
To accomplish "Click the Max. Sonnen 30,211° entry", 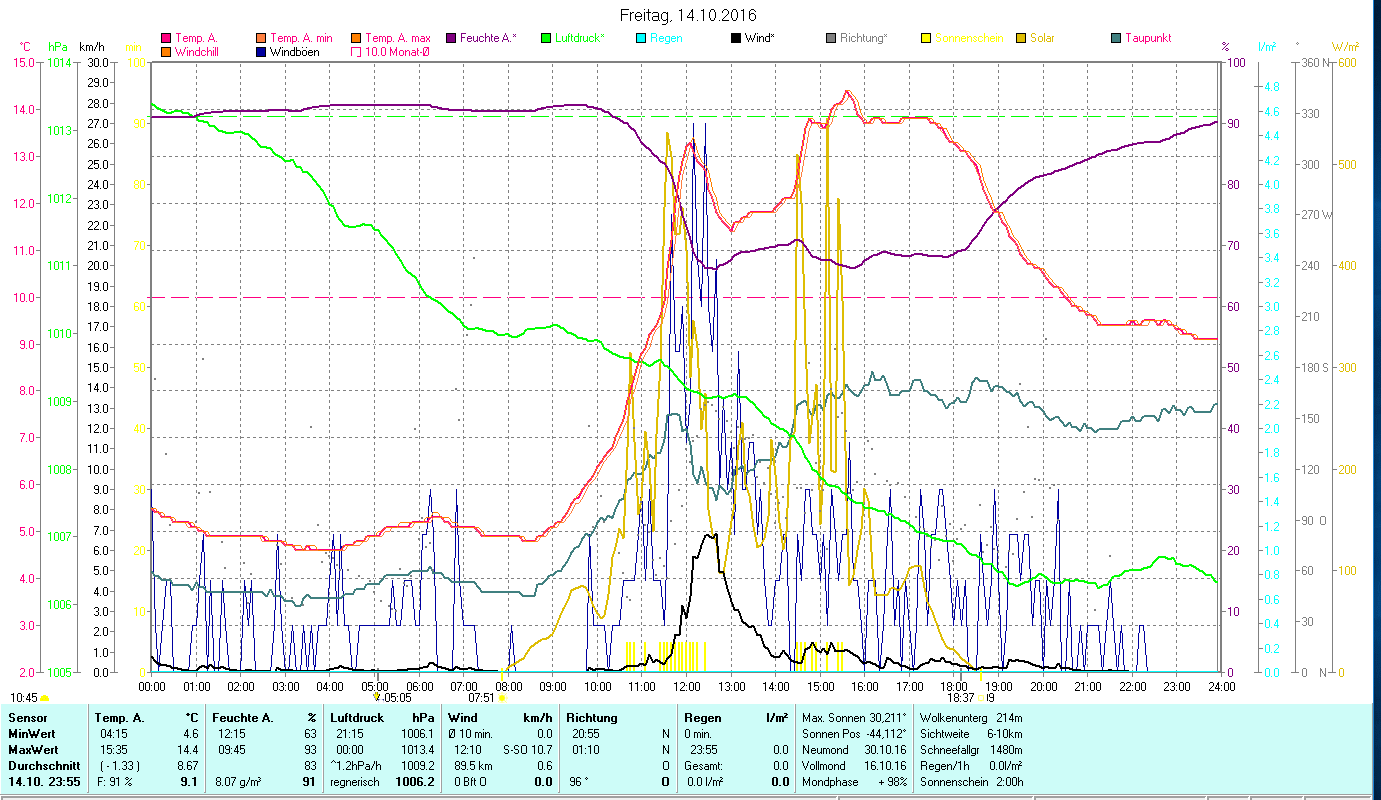I will tap(854, 717).
